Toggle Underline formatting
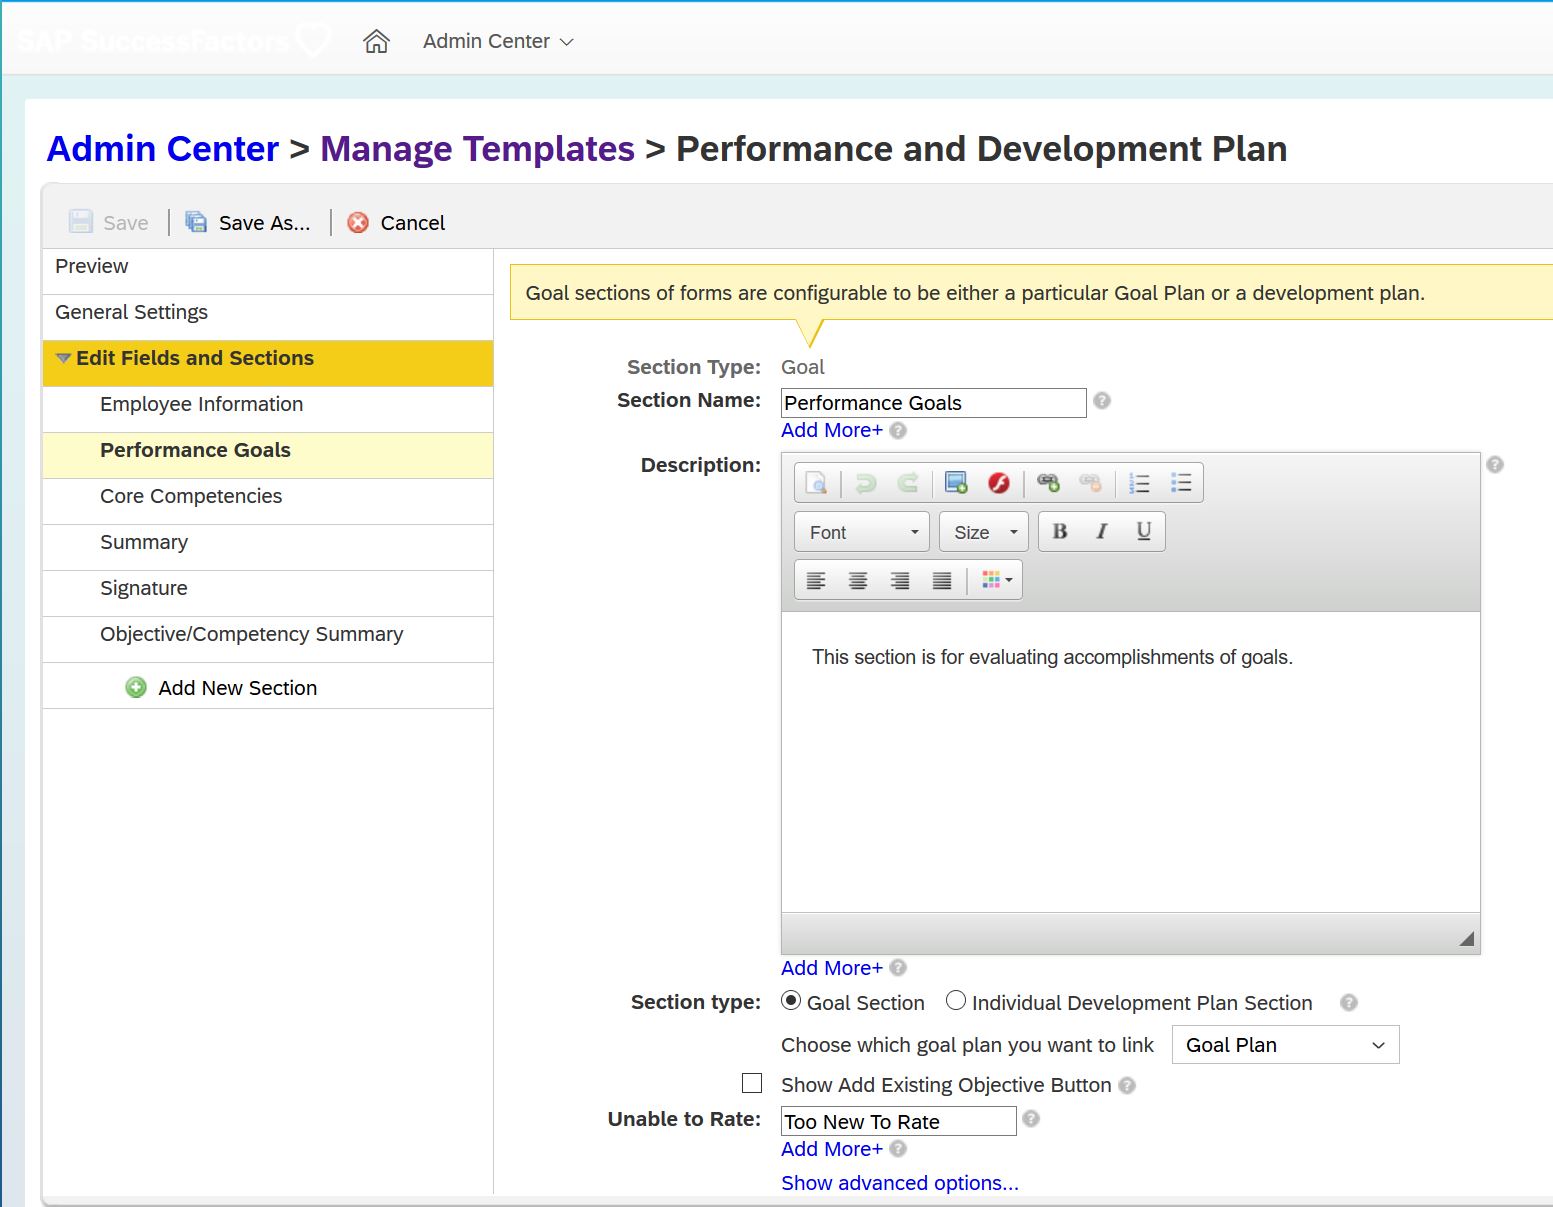 pyautogui.click(x=1144, y=531)
